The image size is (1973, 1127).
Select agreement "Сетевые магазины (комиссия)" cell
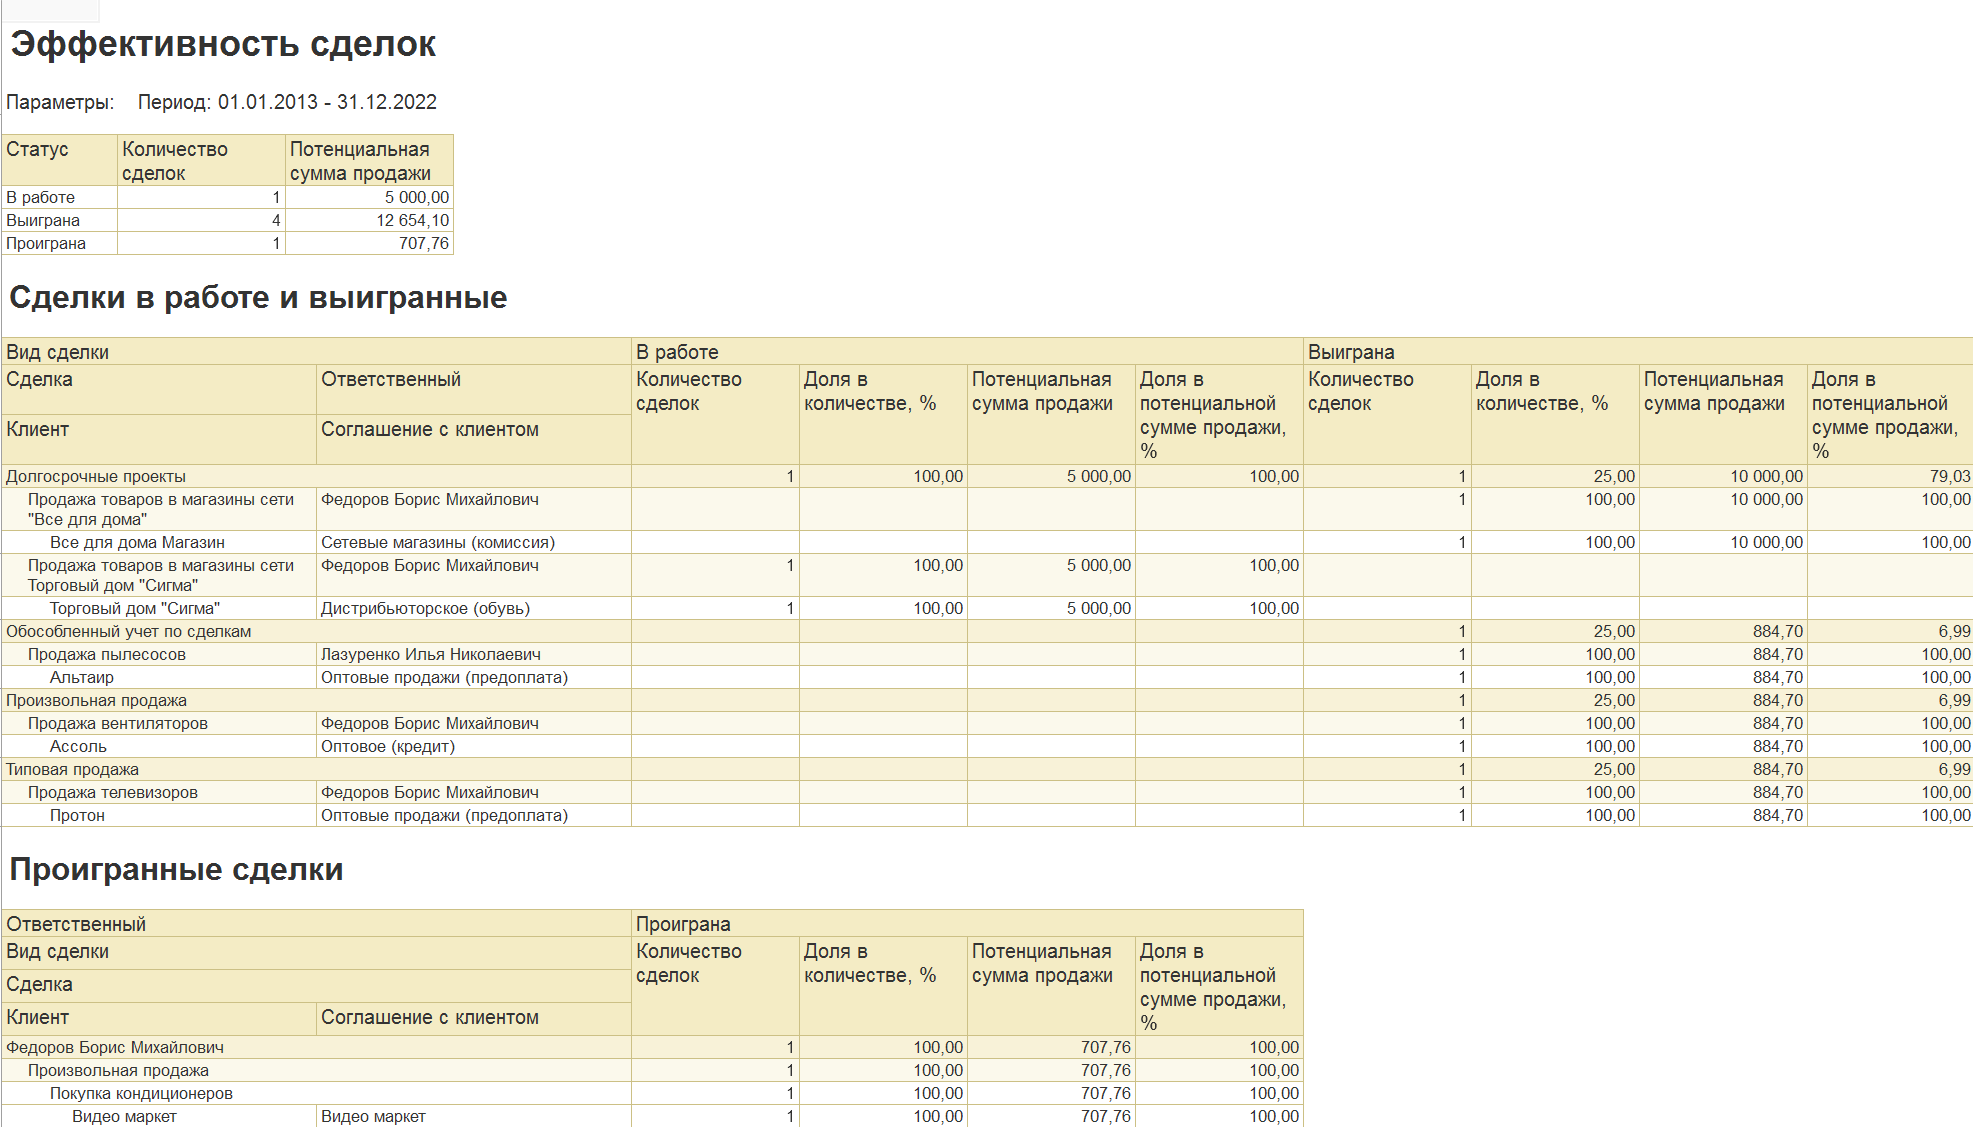[x=437, y=542]
